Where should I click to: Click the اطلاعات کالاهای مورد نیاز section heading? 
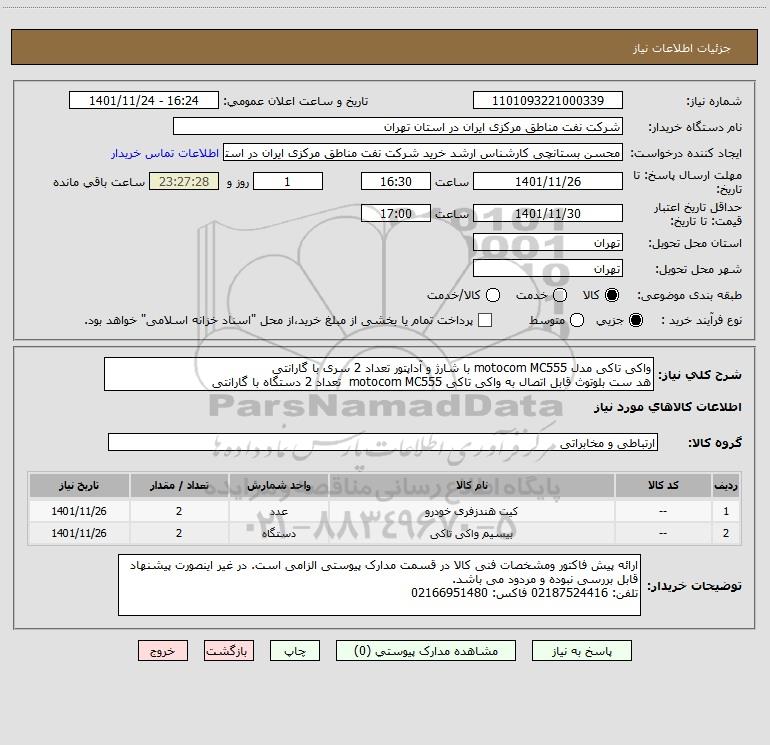(668, 407)
